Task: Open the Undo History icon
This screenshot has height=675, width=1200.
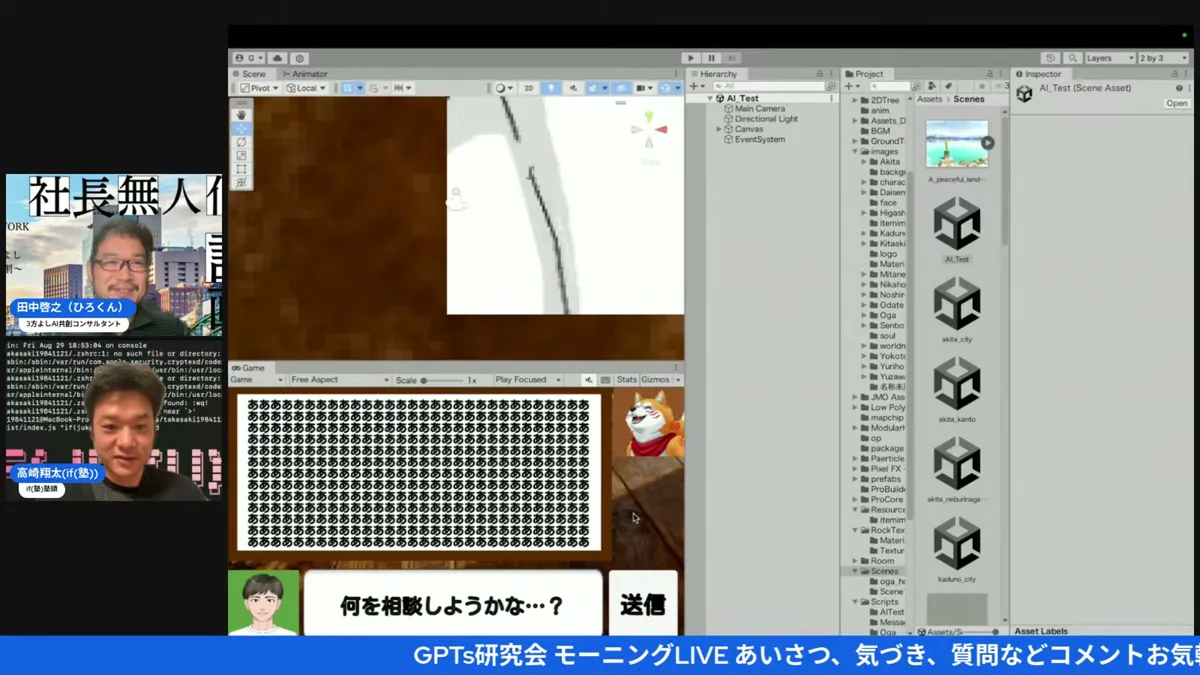Action: (x=1050, y=59)
